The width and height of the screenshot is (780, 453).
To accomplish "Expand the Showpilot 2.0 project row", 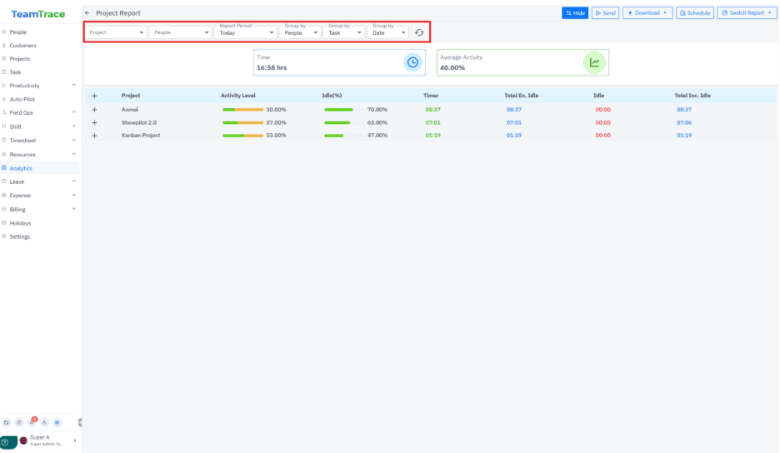I will click(94, 122).
